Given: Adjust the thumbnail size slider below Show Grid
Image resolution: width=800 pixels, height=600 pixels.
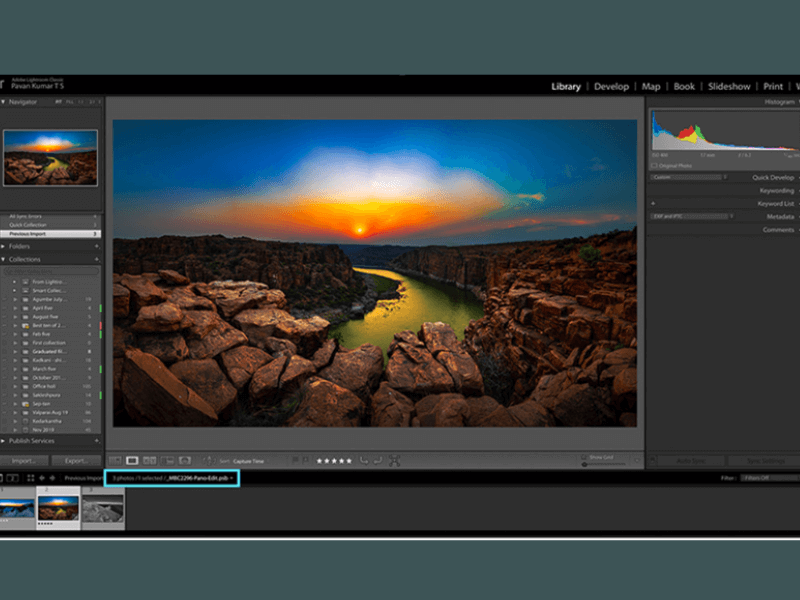Looking at the screenshot, I should click(x=600, y=464).
